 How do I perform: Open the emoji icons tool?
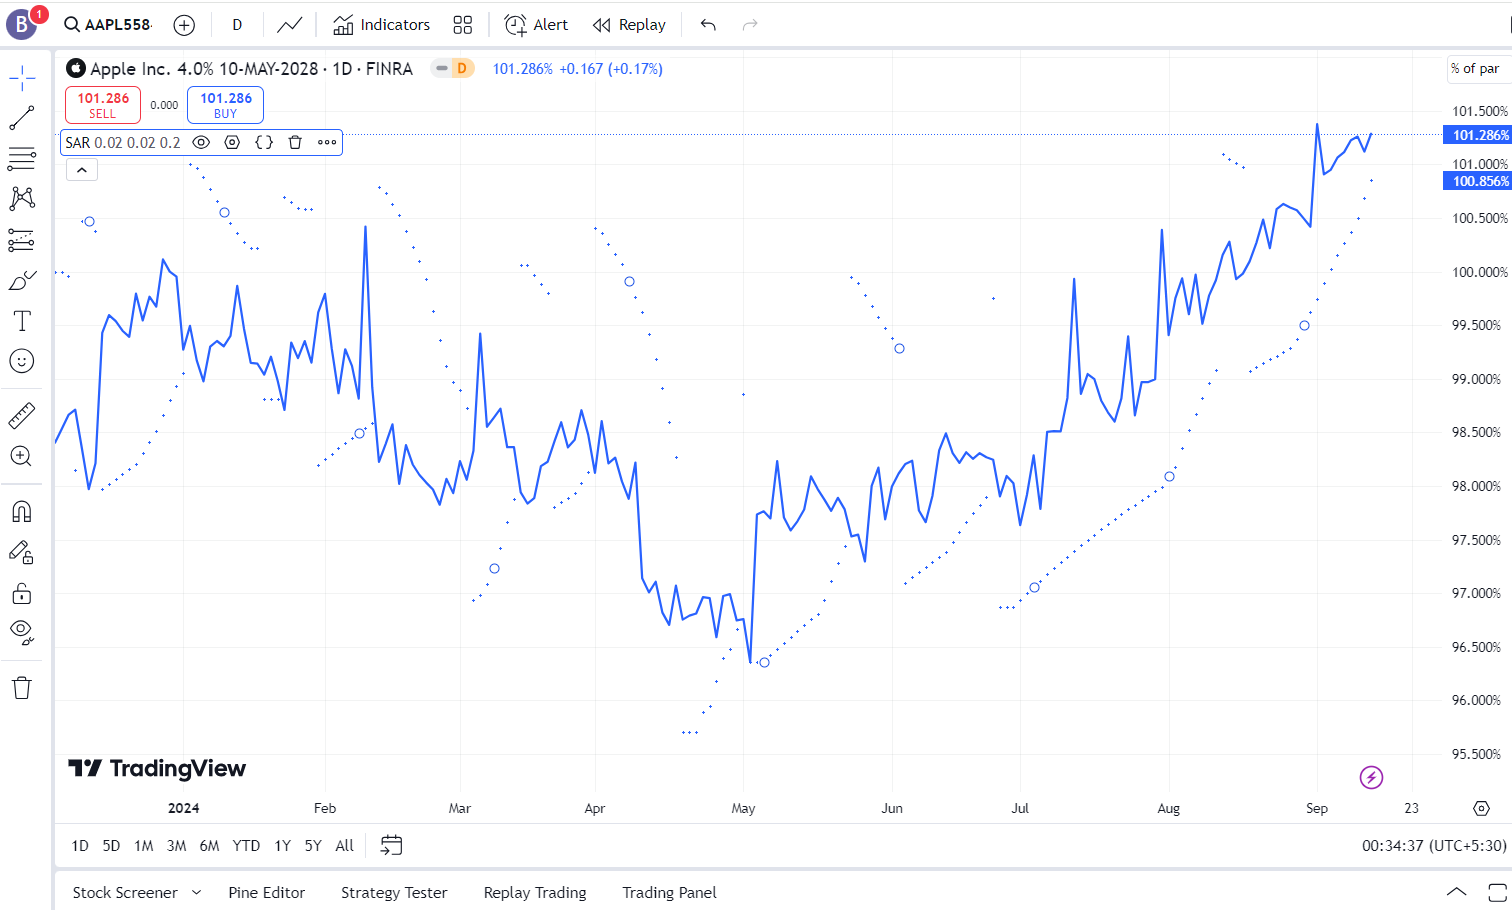pyautogui.click(x=22, y=361)
